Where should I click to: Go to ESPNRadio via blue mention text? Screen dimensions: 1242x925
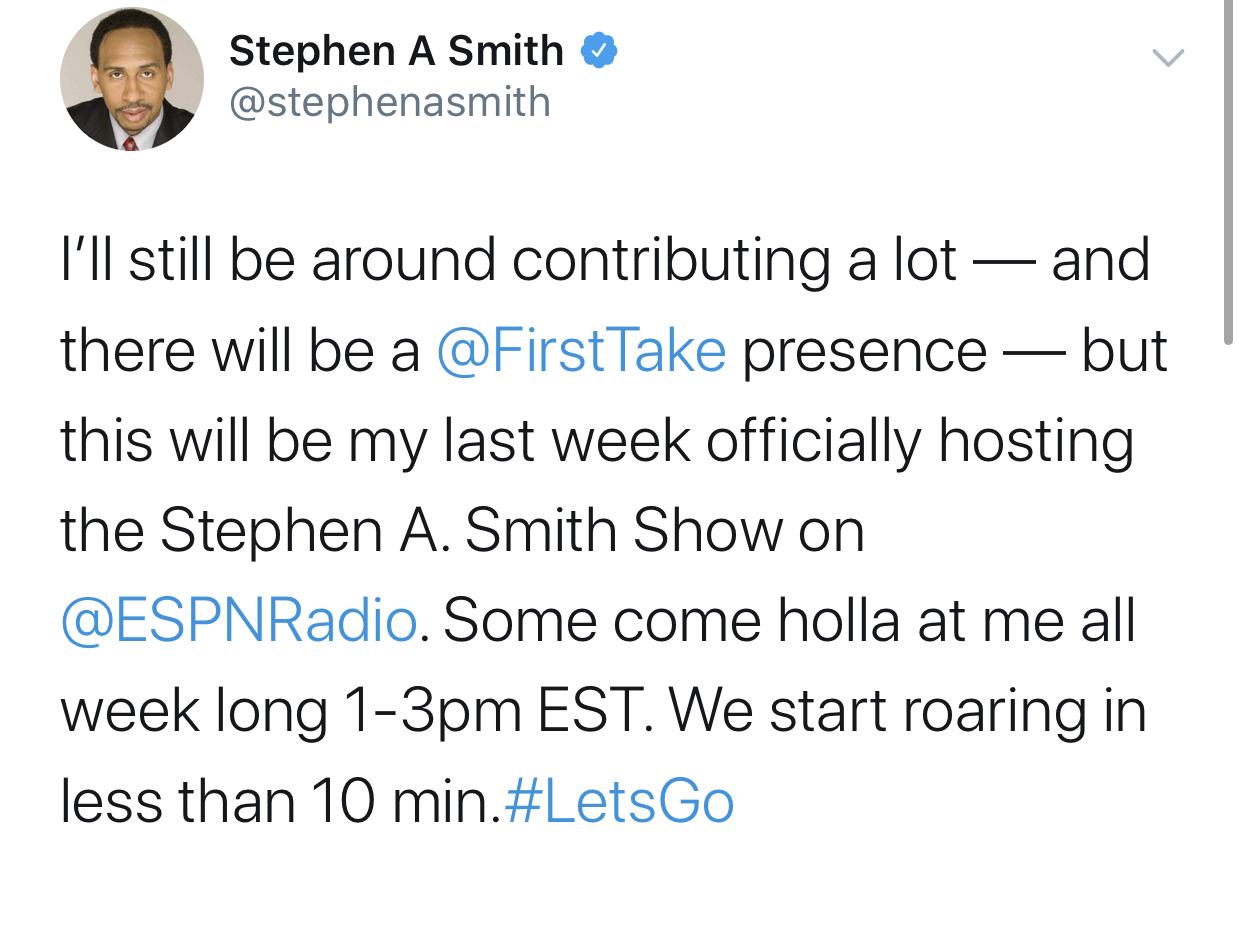pos(239,620)
